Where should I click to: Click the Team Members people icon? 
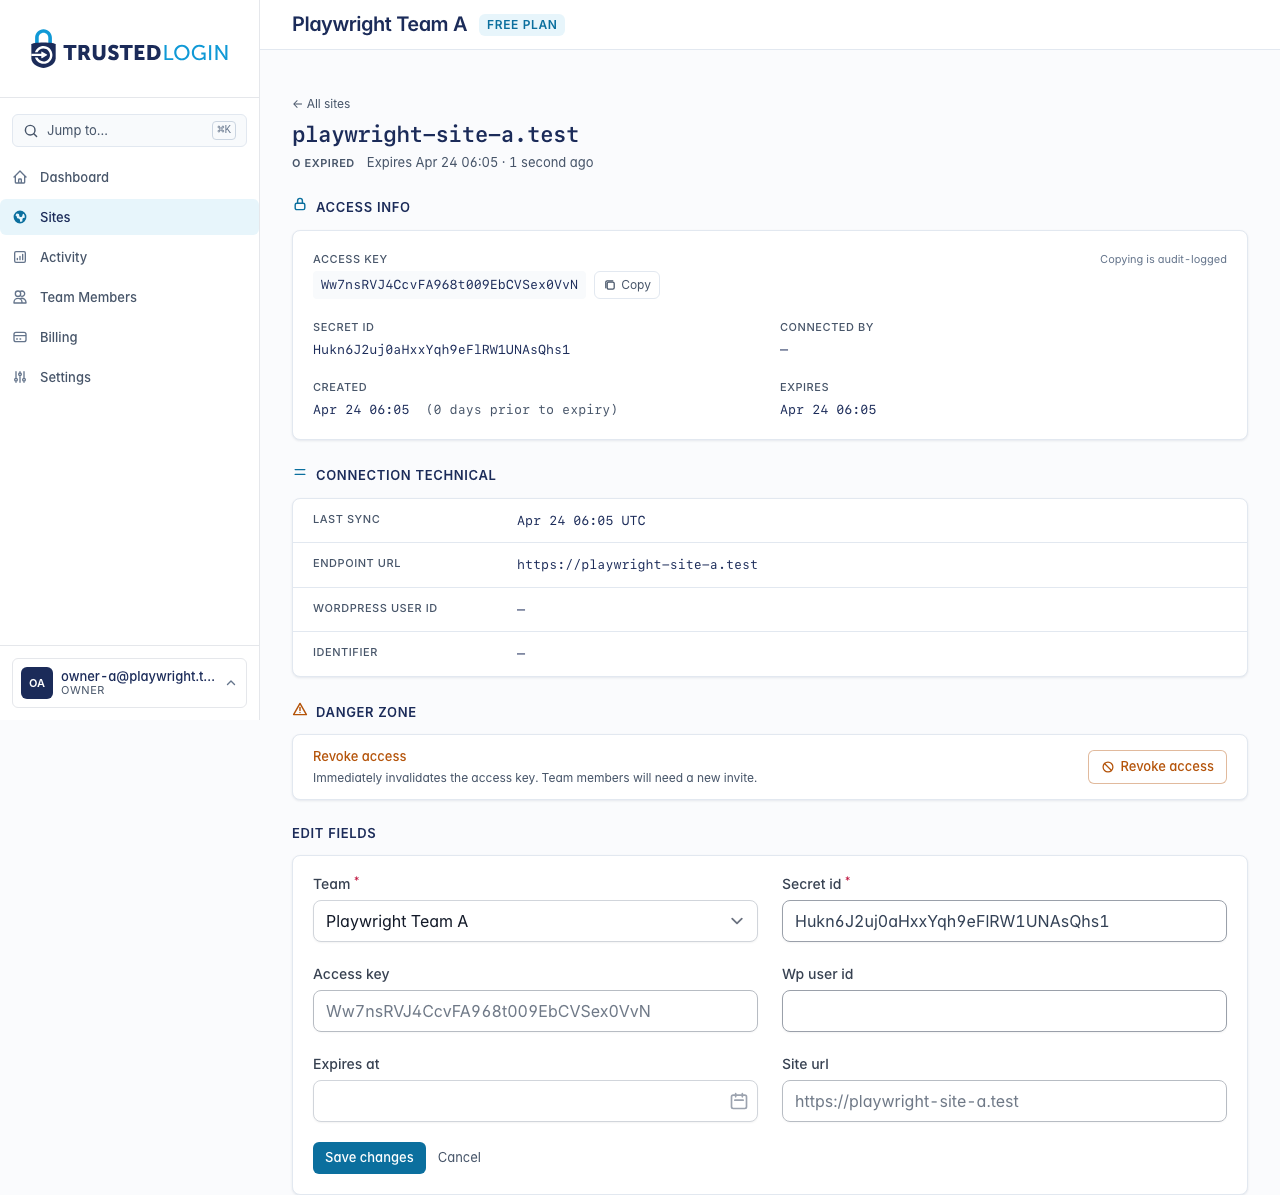click(20, 297)
